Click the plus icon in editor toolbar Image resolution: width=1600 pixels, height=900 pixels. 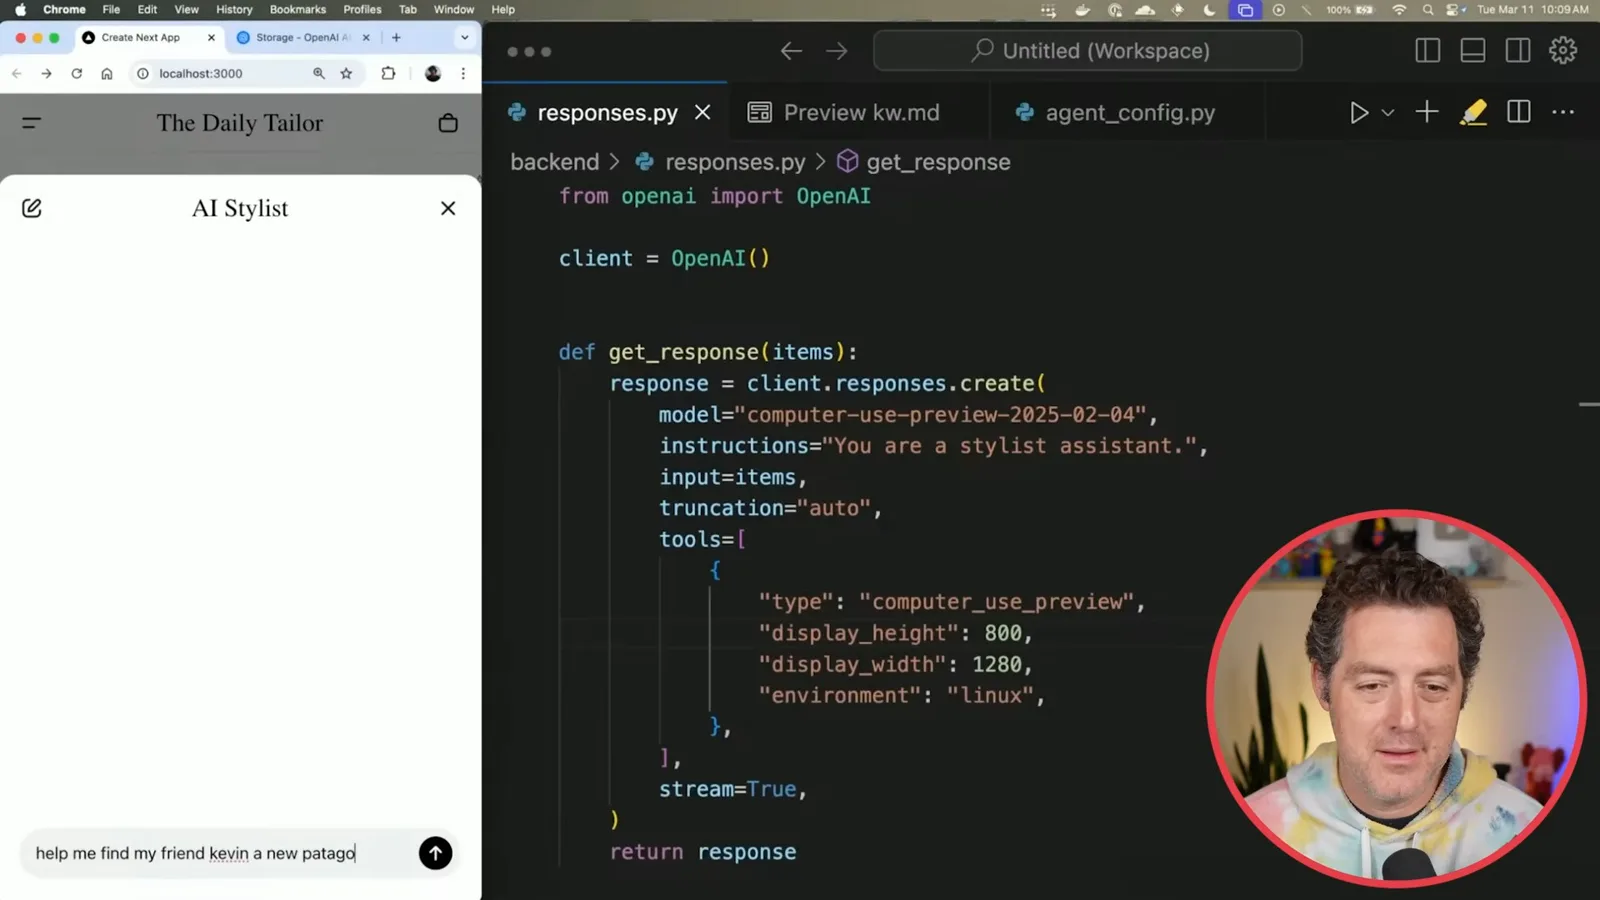click(x=1427, y=112)
